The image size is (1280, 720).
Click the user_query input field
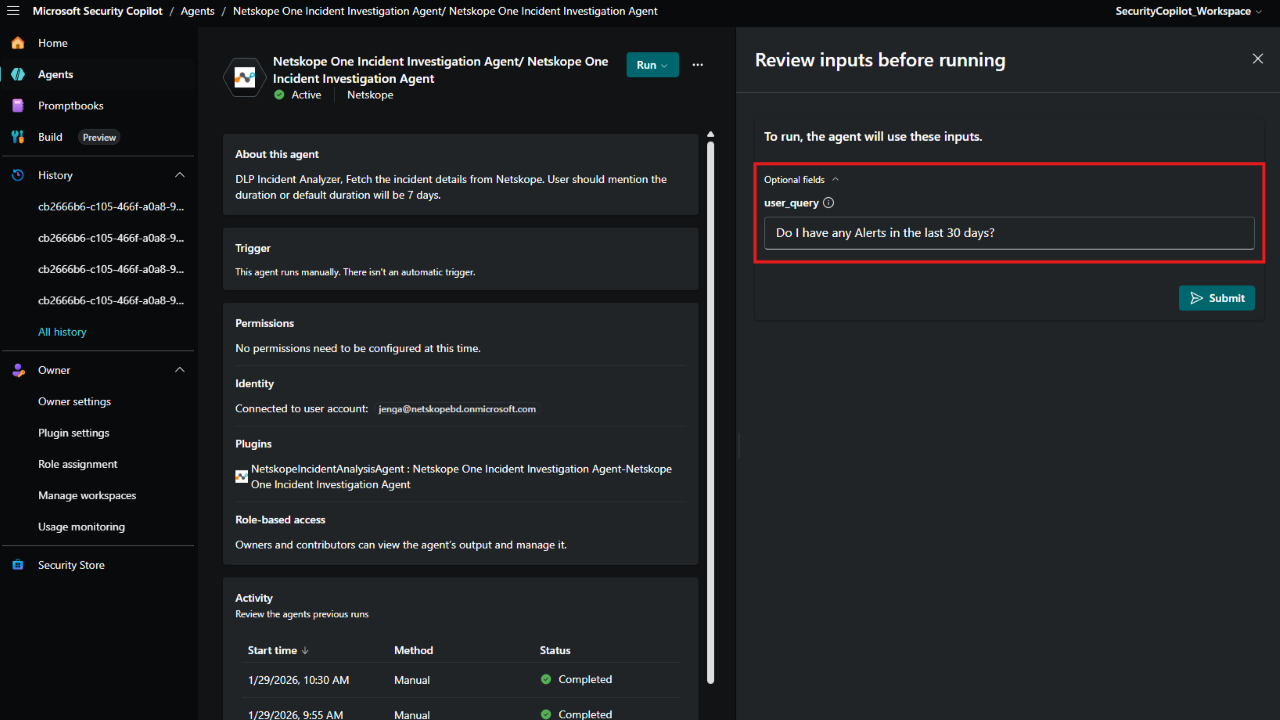tap(1009, 233)
